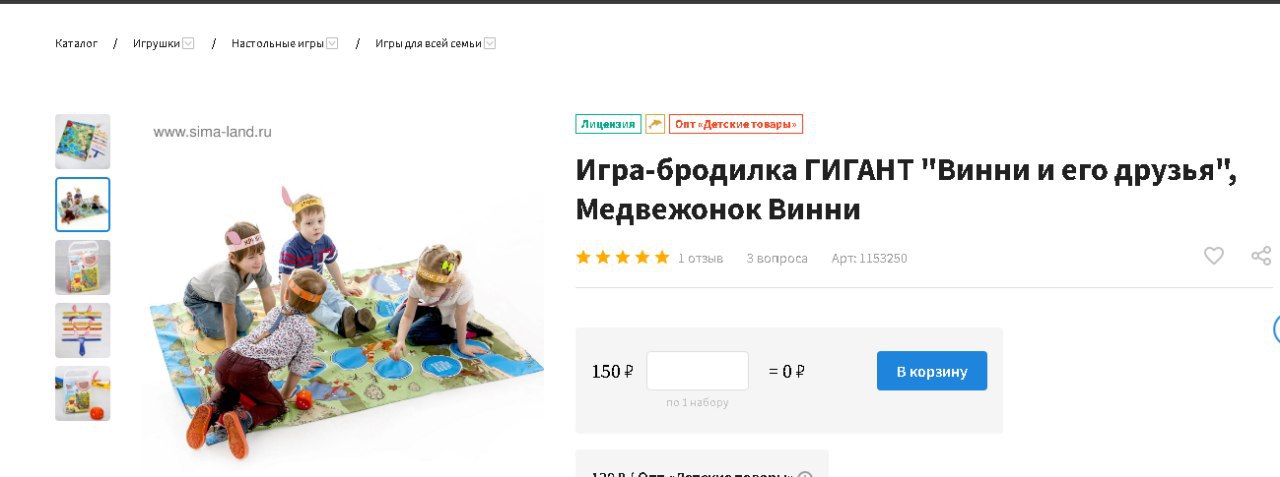Add product to favorites with heart icon
The width and height of the screenshot is (1280, 477).
click(x=1213, y=256)
